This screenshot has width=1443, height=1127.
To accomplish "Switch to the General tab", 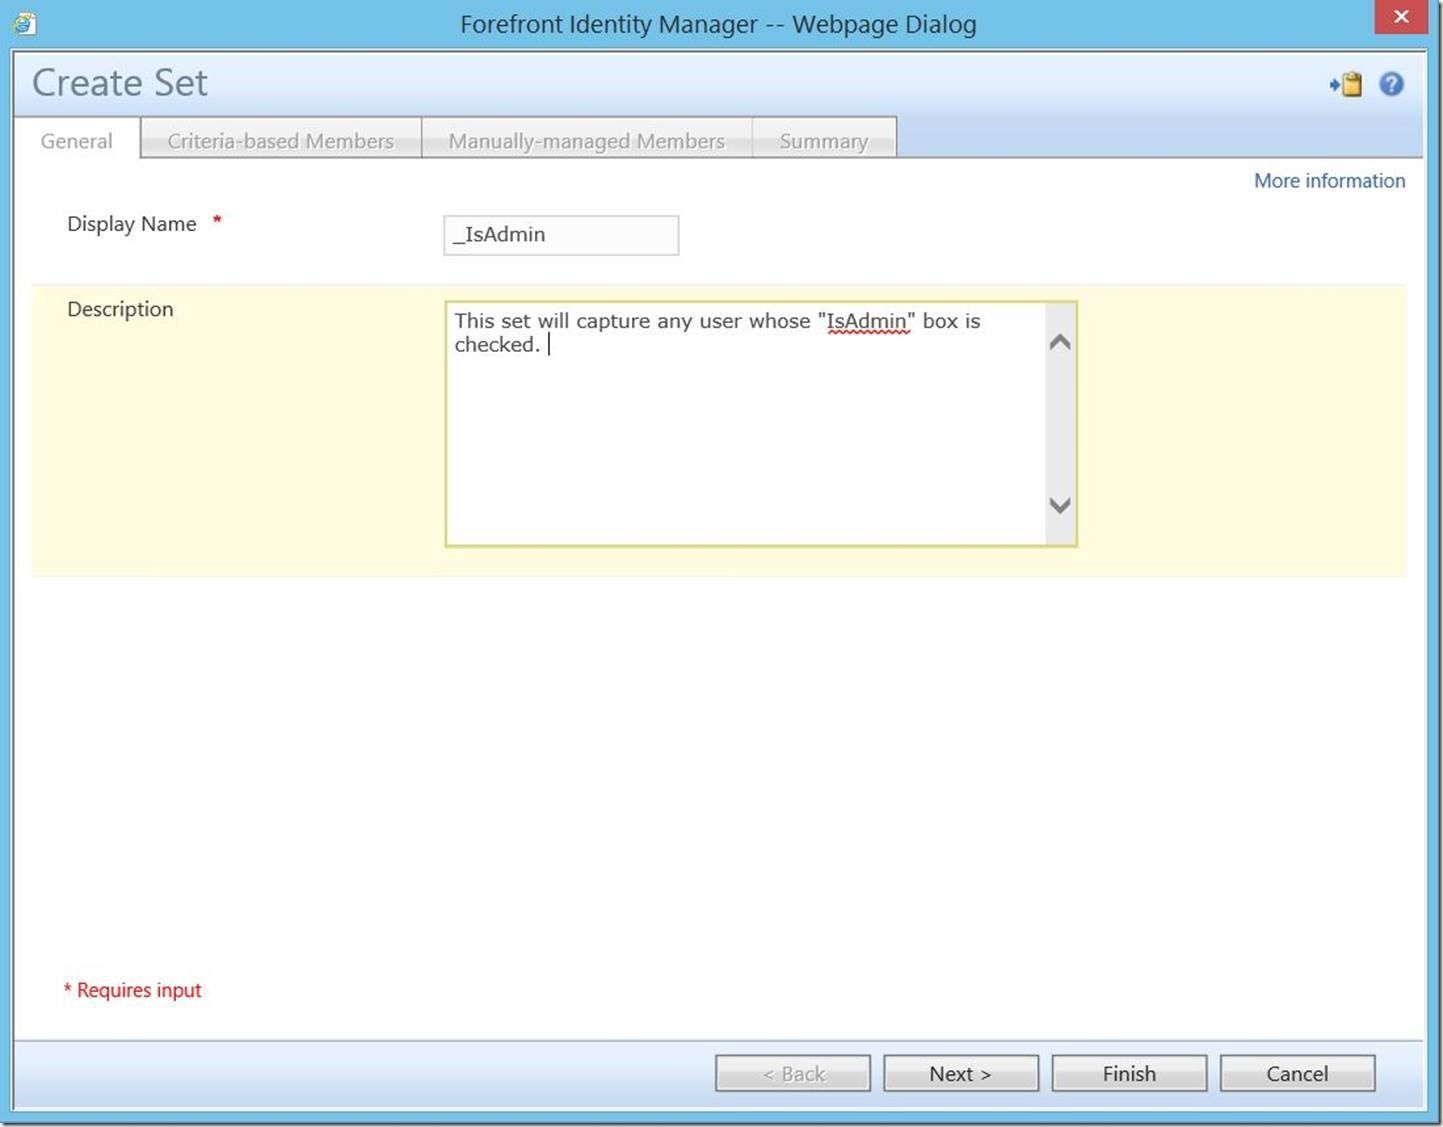I will (x=77, y=141).
